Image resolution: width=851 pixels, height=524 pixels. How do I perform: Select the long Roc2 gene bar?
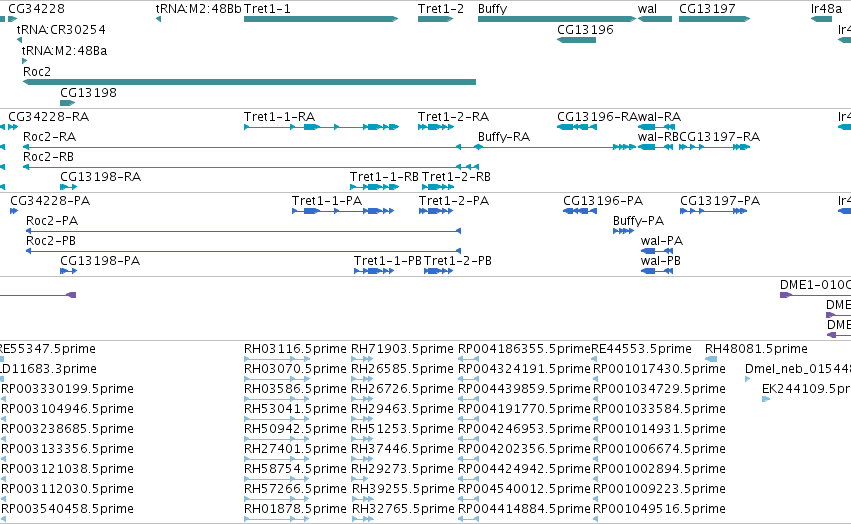[249, 82]
